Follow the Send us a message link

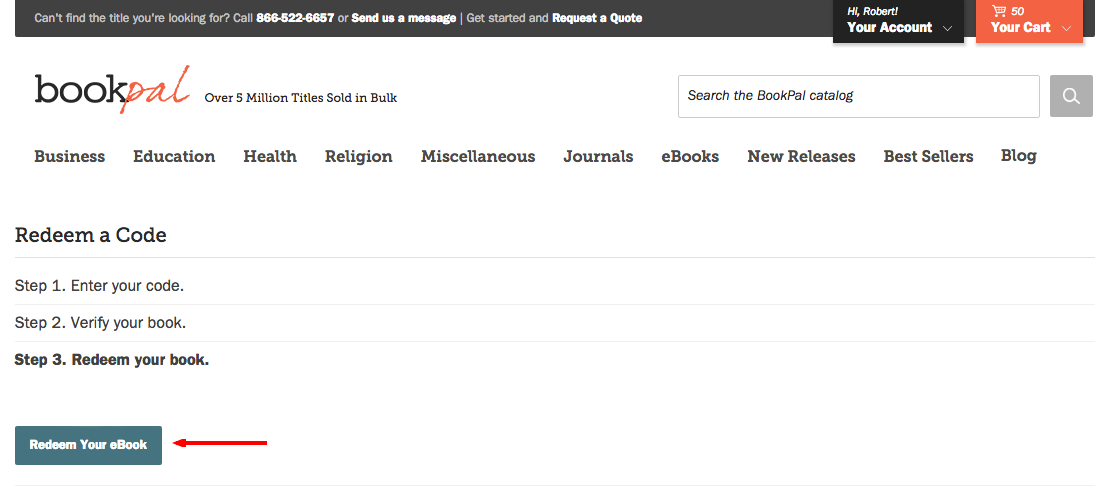click(404, 18)
